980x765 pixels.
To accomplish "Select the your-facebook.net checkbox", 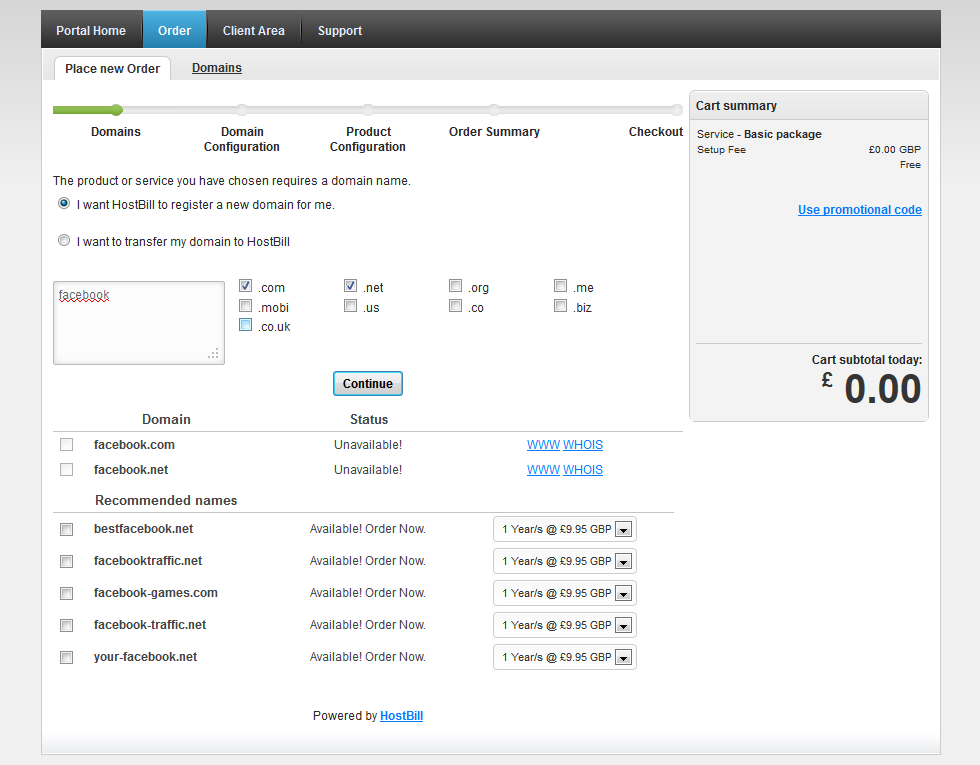I will 66,658.
